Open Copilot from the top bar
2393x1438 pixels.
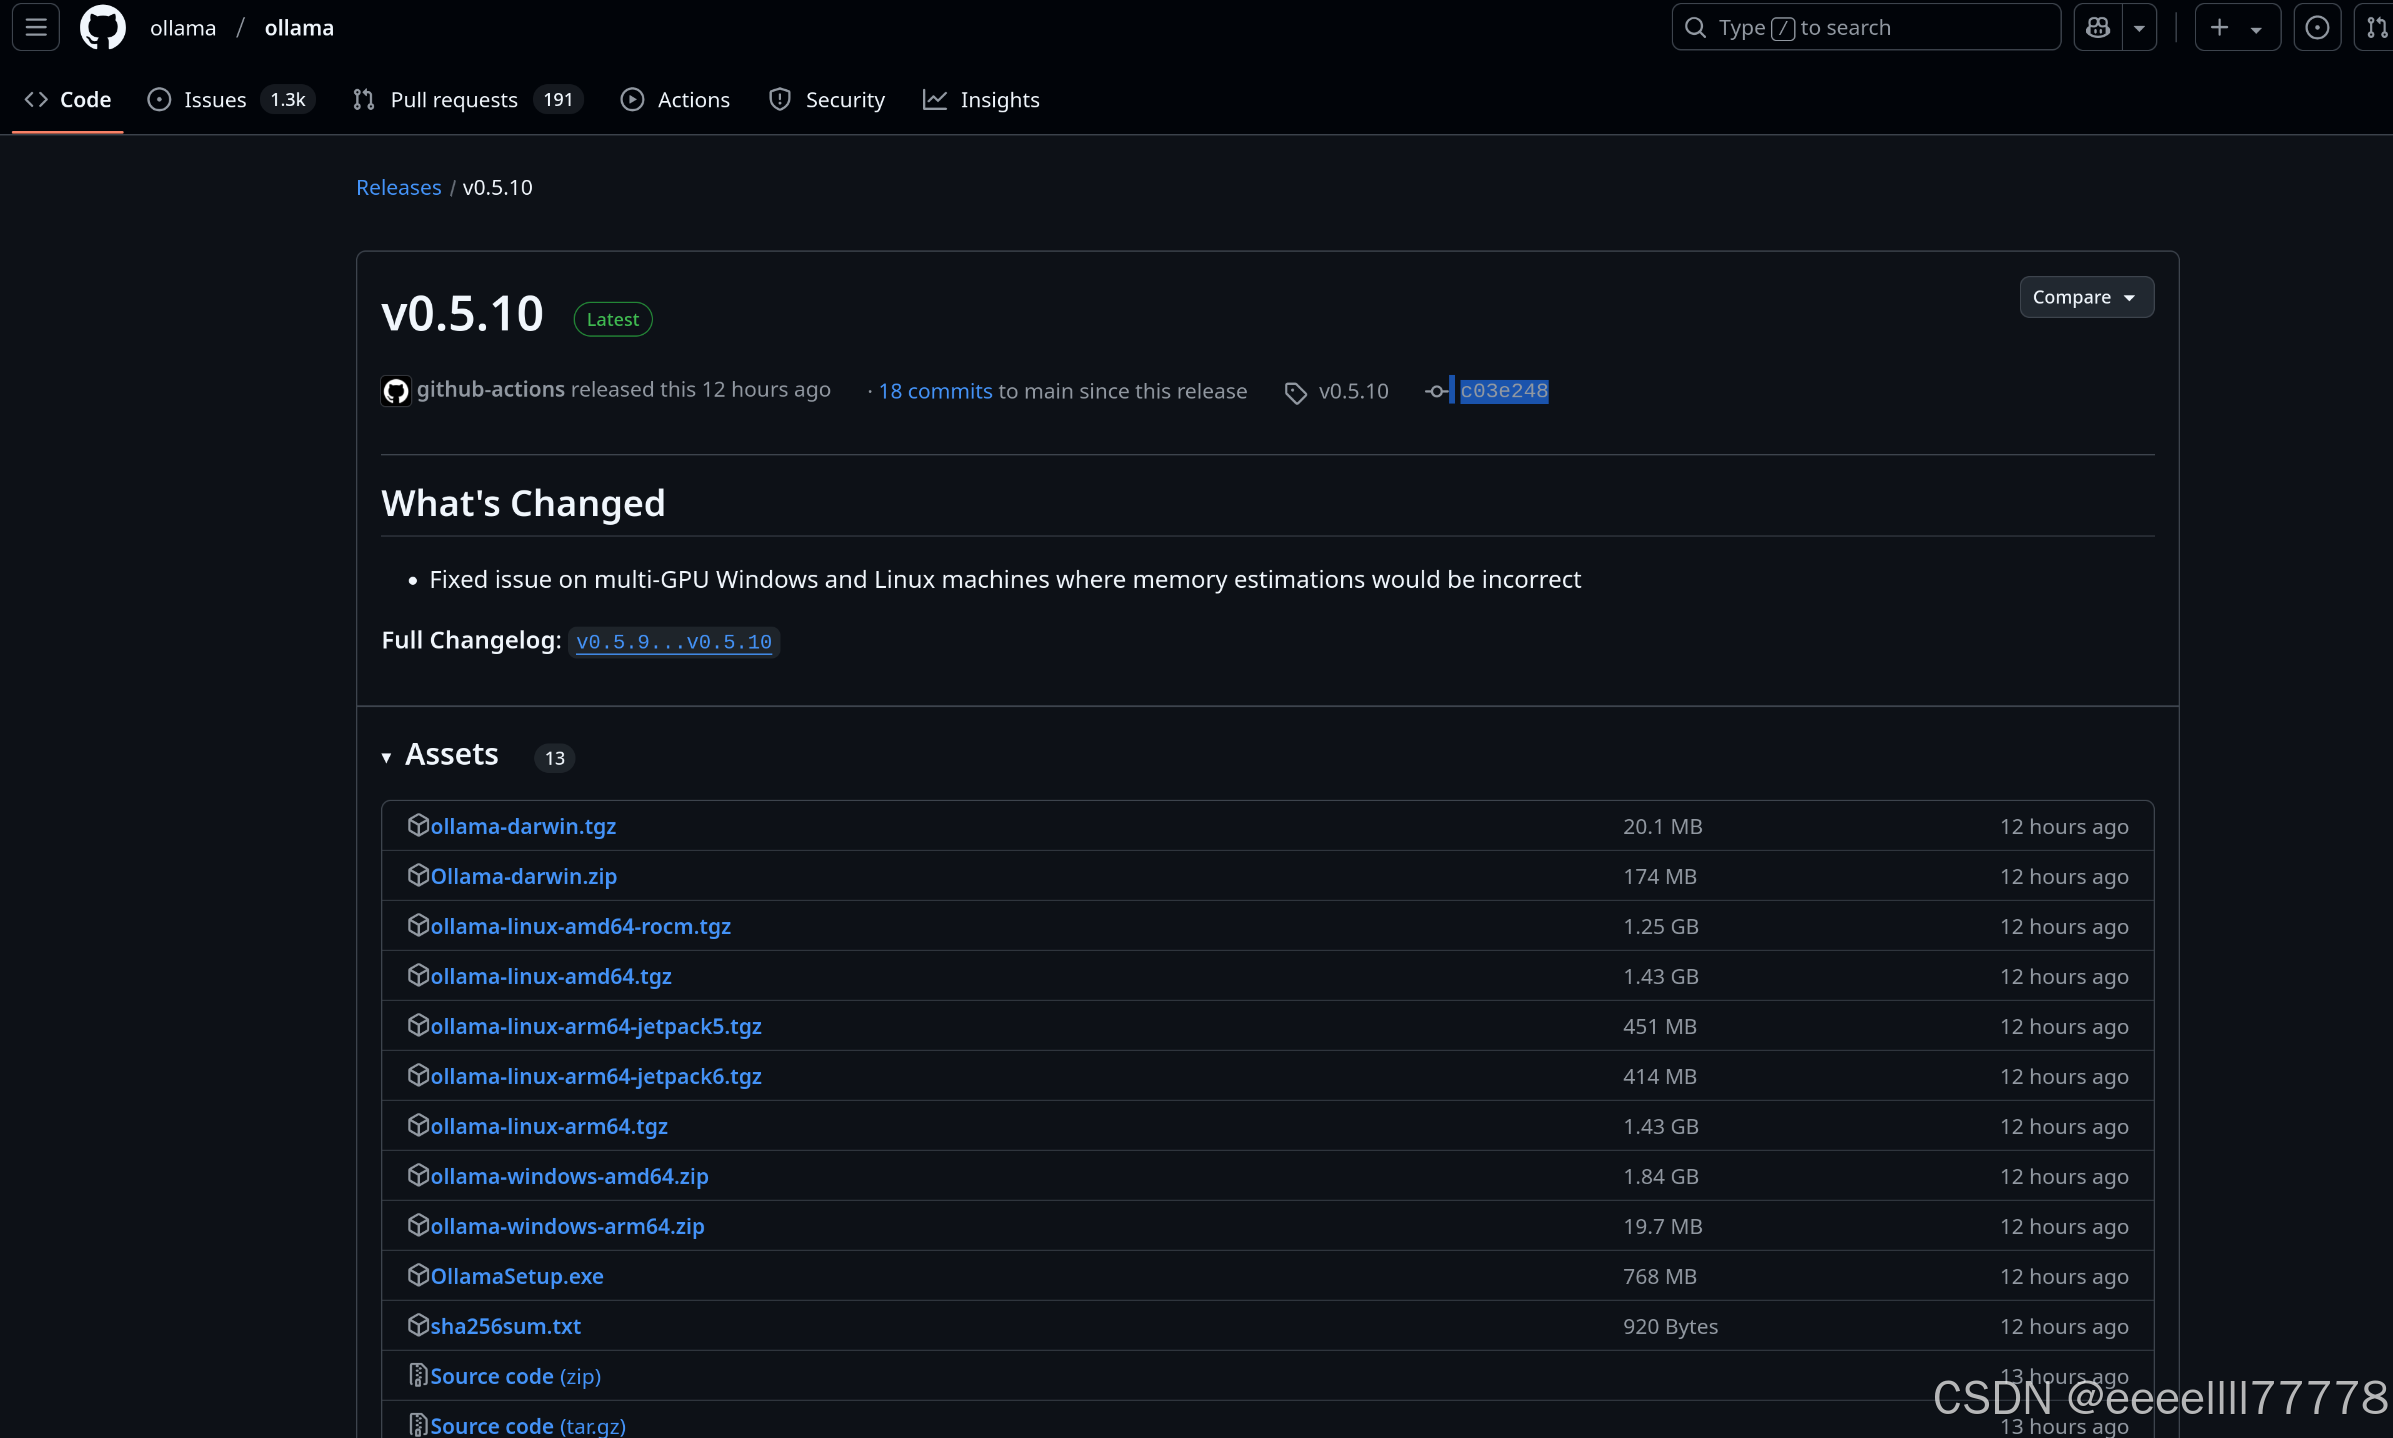[2097, 27]
